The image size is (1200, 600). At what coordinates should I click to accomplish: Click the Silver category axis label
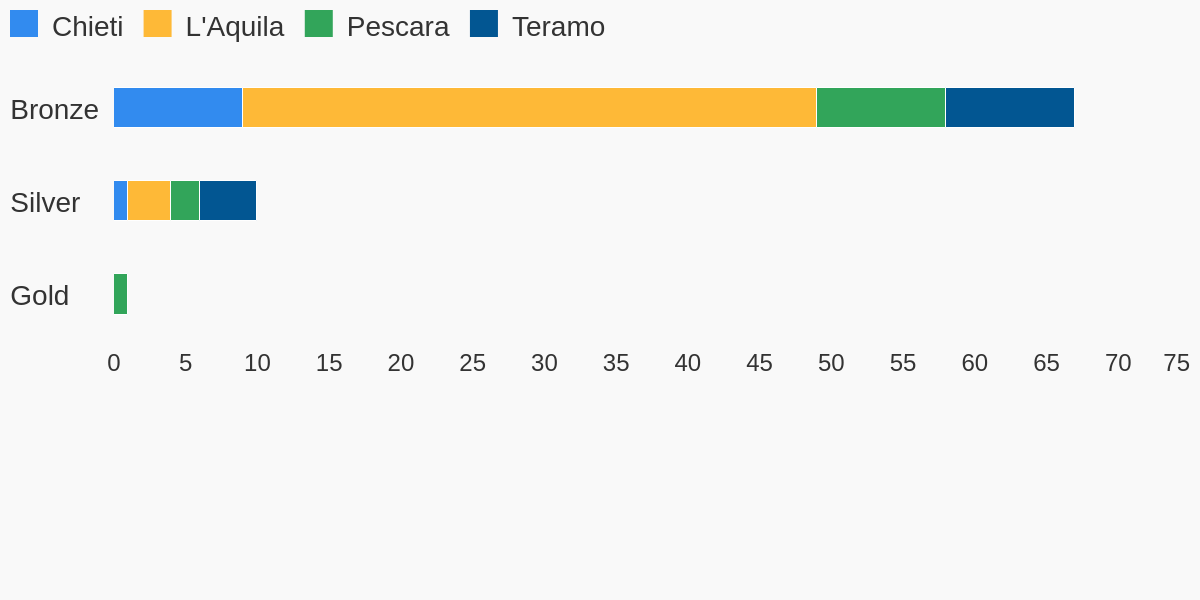point(45,203)
